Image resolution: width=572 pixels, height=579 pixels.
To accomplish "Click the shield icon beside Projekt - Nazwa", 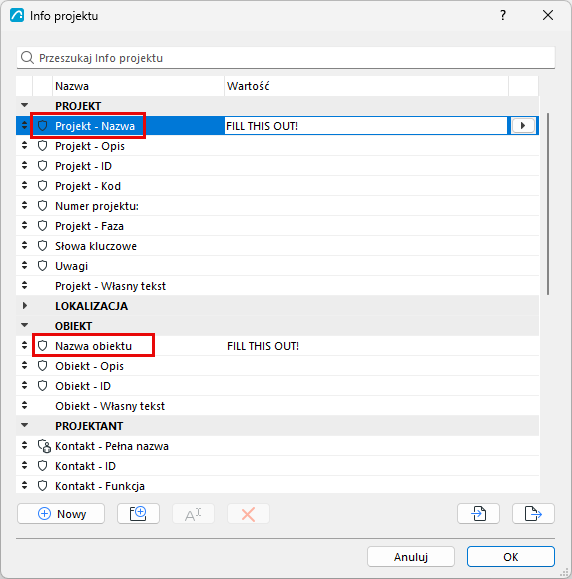I will pyautogui.click(x=42, y=126).
